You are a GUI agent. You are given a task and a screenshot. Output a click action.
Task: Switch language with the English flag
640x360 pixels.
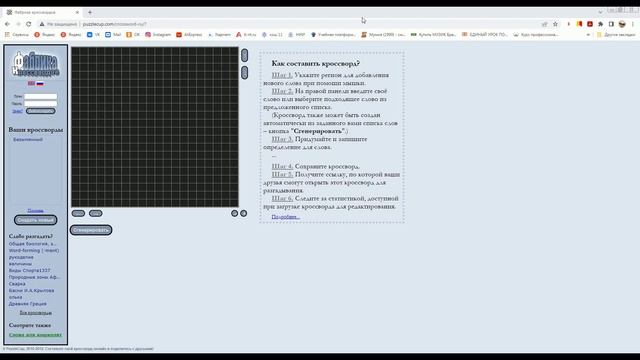click(31, 83)
